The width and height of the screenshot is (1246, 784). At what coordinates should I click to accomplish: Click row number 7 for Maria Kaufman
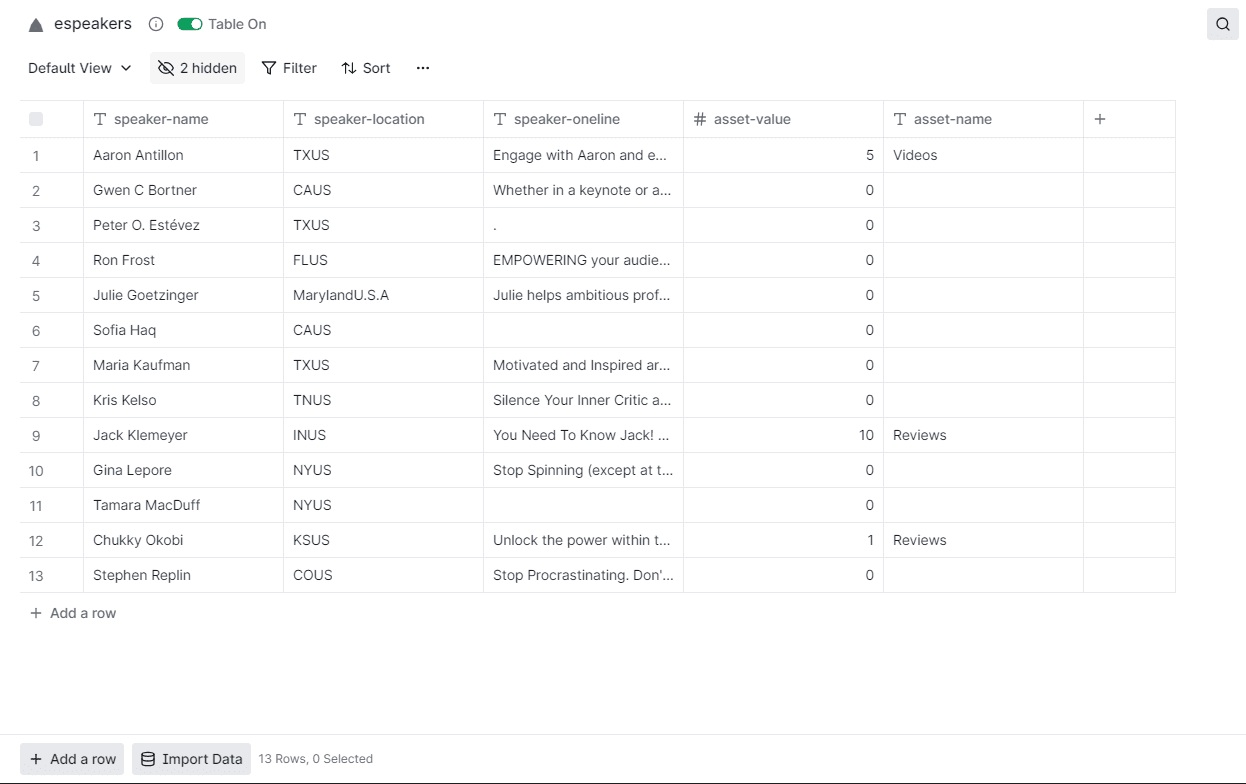click(x=36, y=366)
